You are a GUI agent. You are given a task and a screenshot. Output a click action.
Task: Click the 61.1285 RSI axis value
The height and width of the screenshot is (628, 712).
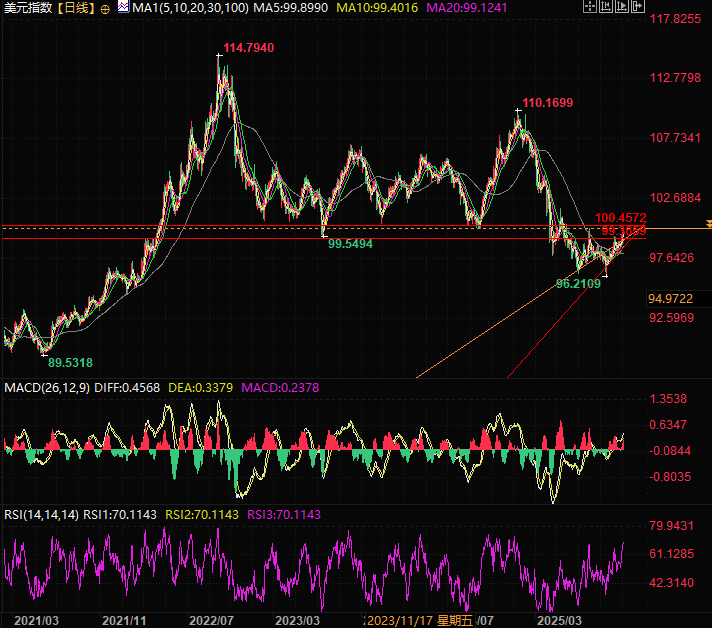click(x=672, y=554)
